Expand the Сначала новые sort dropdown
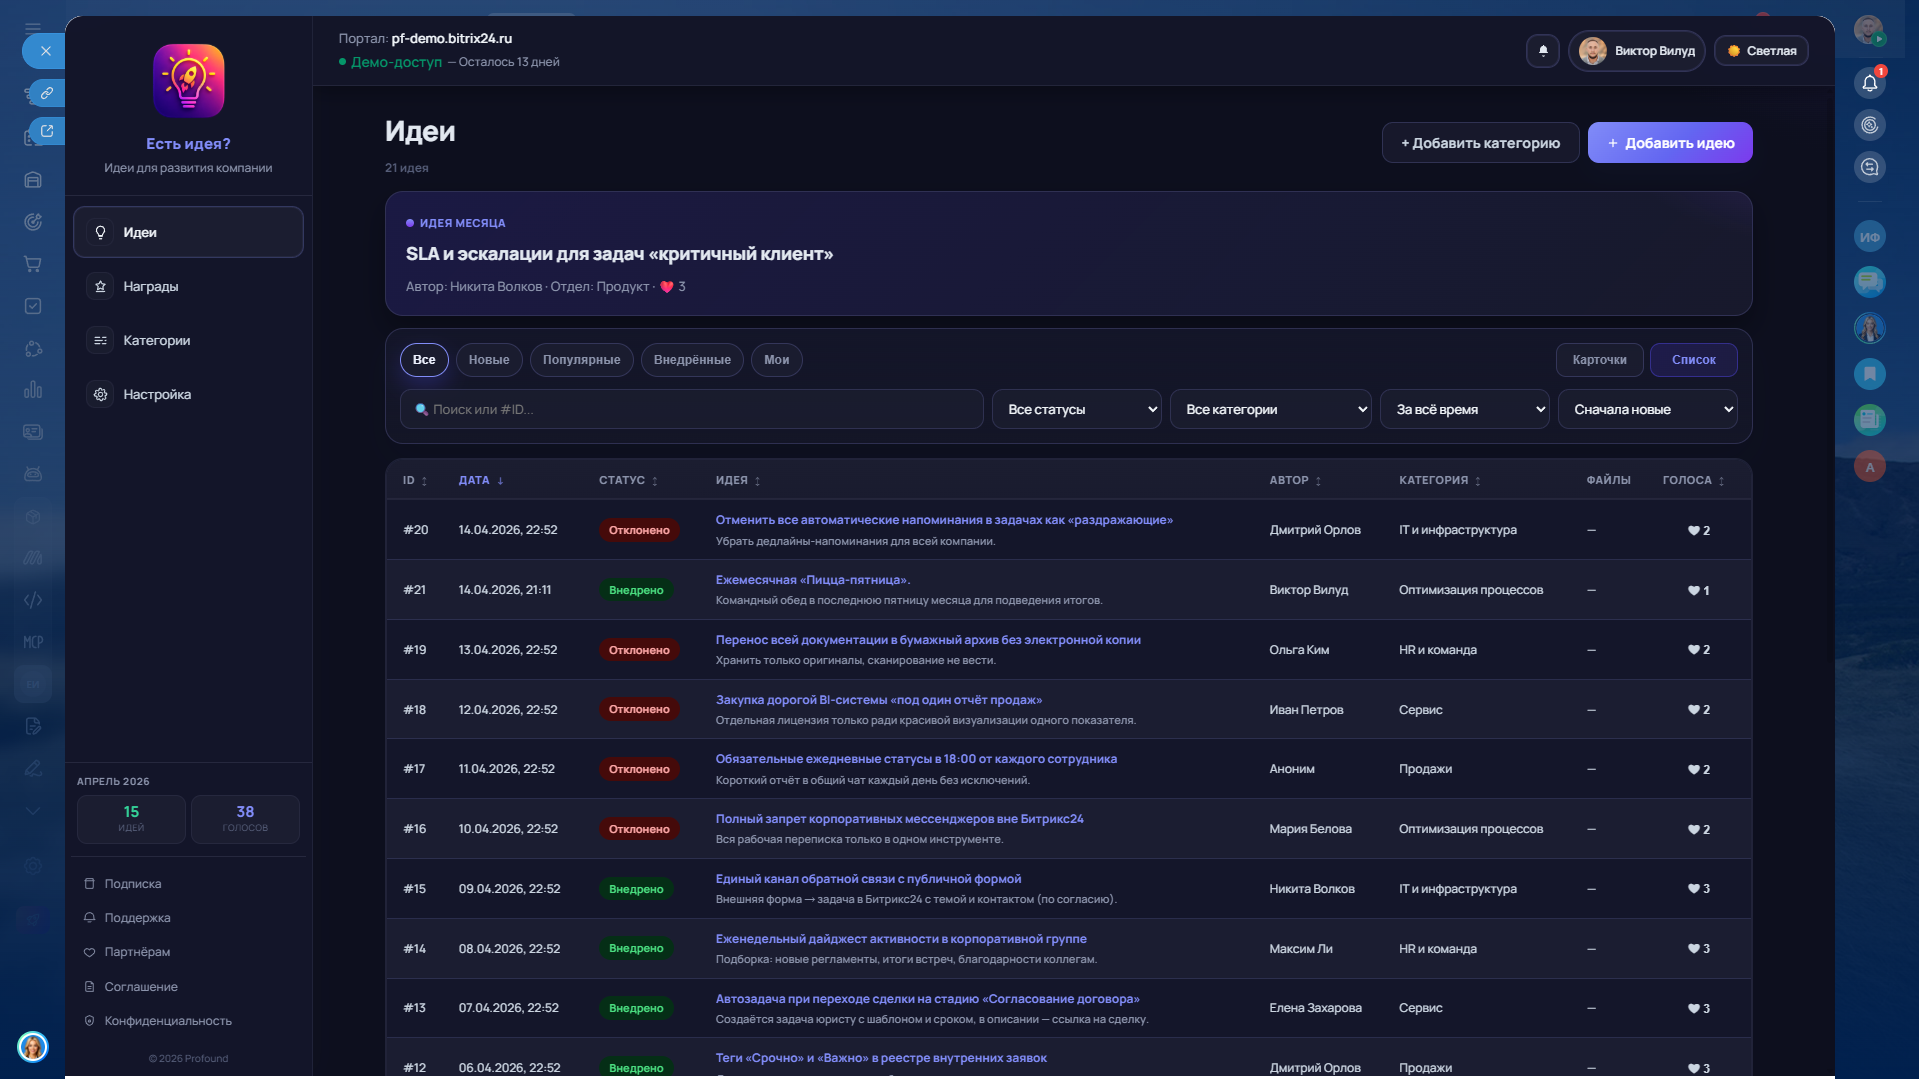The image size is (1919, 1079). [x=1646, y=410]
